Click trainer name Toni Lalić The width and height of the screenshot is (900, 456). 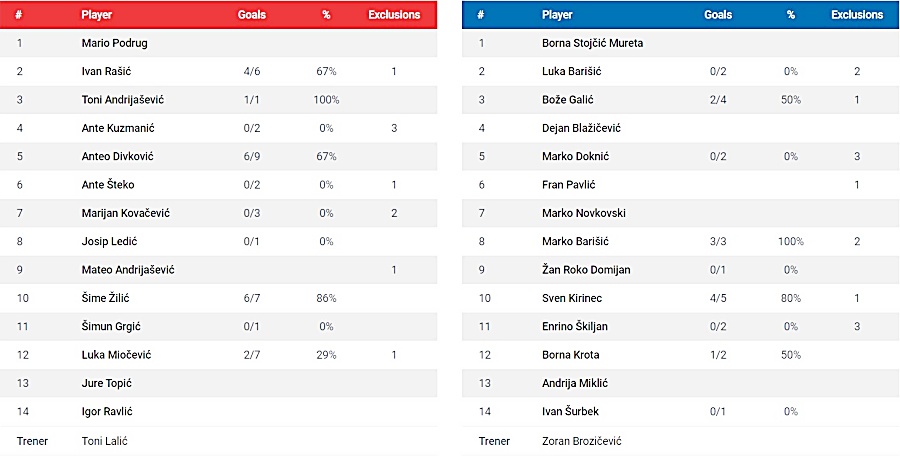coord(104,441)
